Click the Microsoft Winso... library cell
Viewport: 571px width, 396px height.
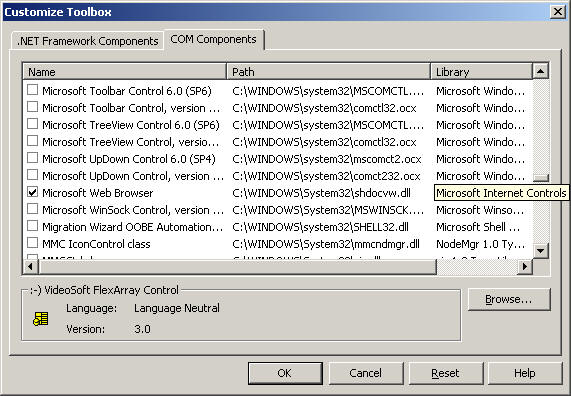[480, 210]
